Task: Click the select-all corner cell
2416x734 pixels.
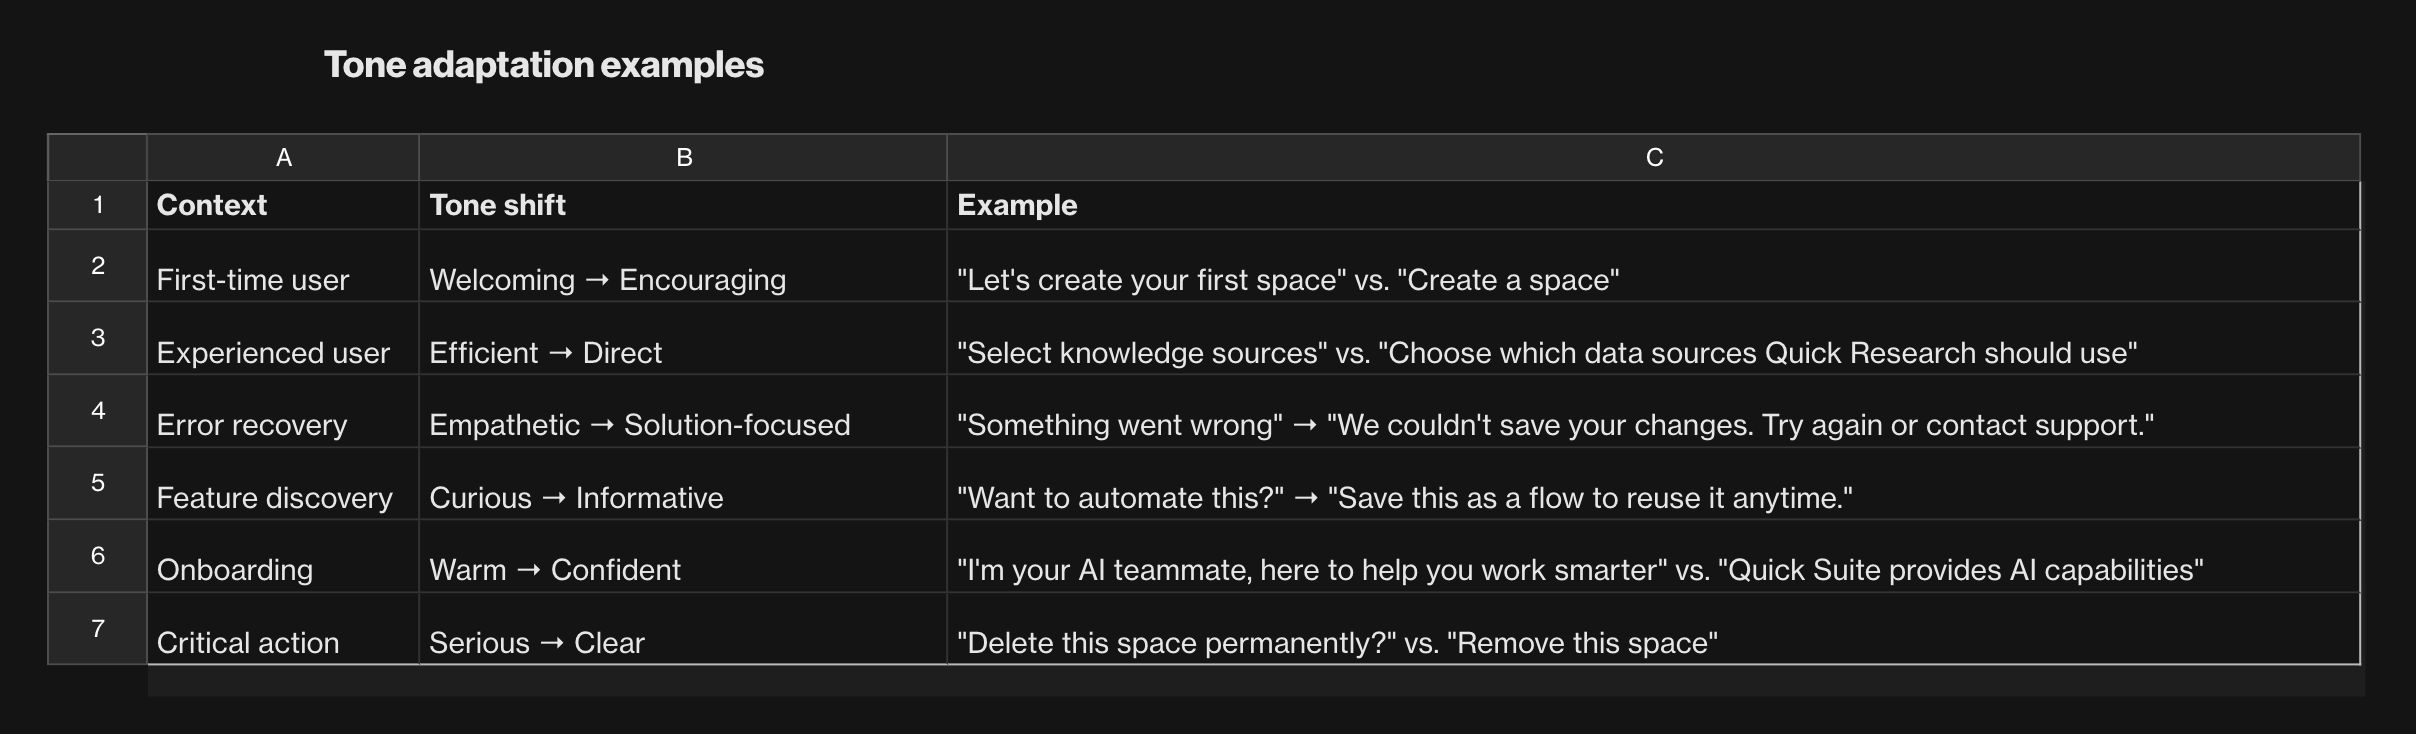Action: (98, 157)
